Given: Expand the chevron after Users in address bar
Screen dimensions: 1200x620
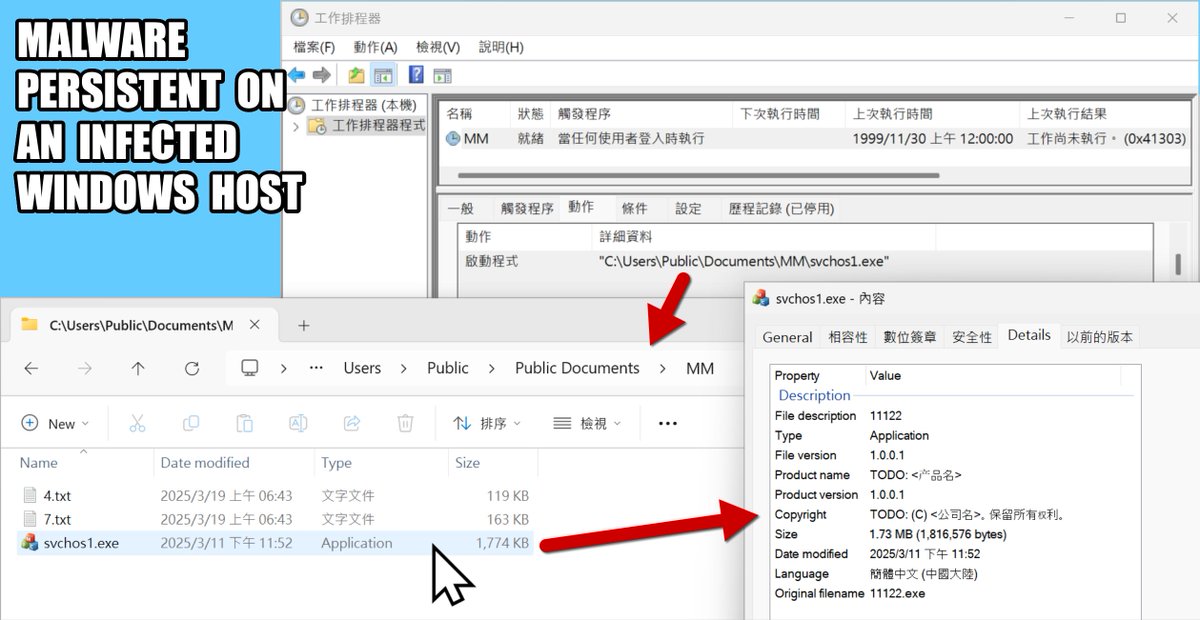Looking at the screenshot, I should pos(404,368).
